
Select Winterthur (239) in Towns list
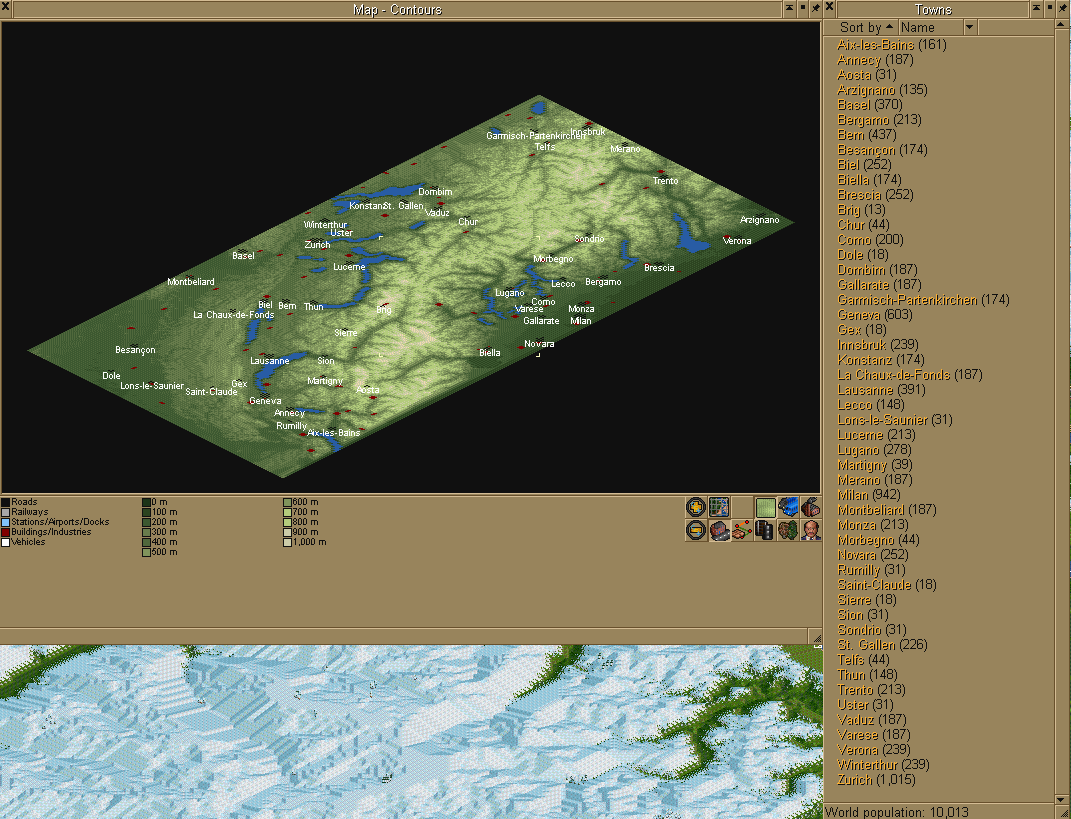point(883,765)
